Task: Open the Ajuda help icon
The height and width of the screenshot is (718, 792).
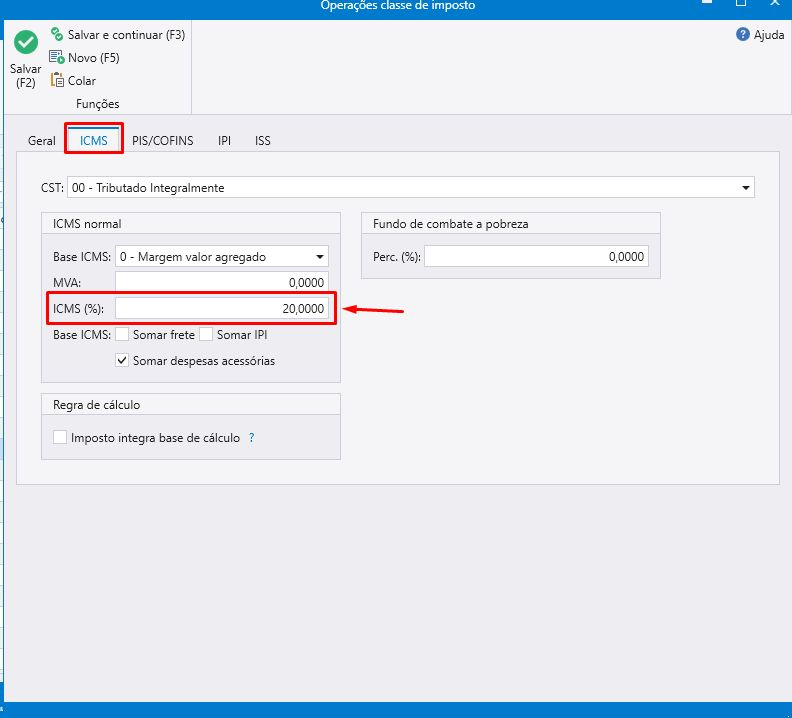Action: coord(743,35)
